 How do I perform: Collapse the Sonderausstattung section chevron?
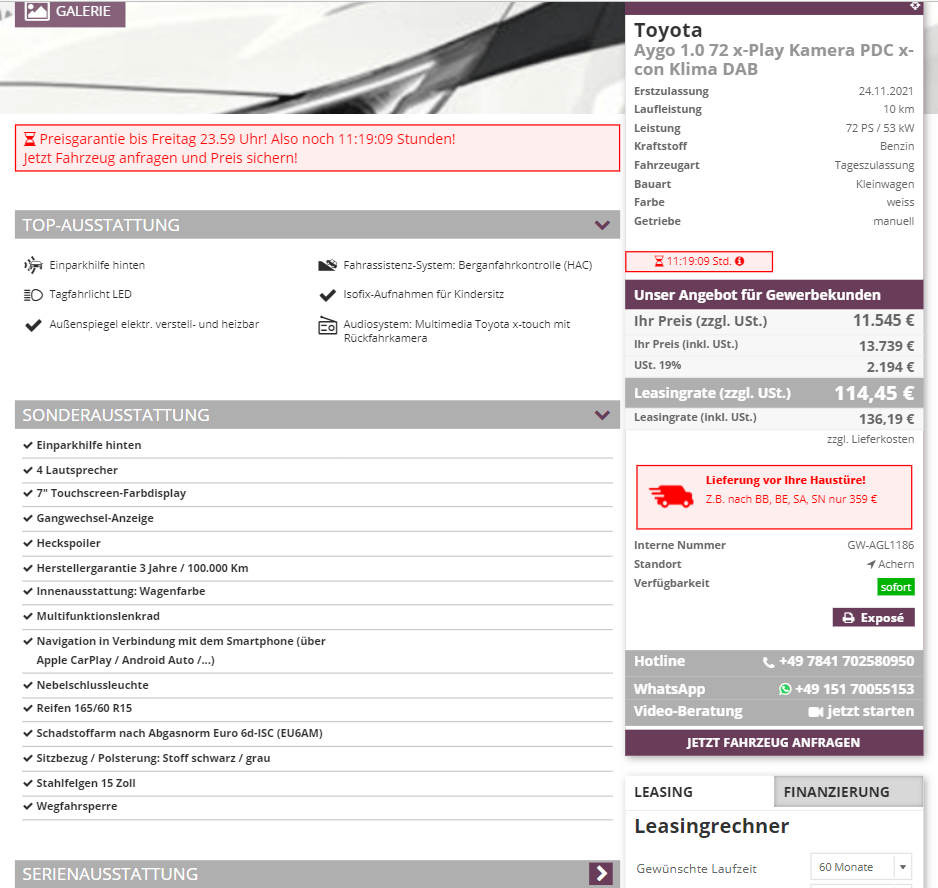click(602, 415)
